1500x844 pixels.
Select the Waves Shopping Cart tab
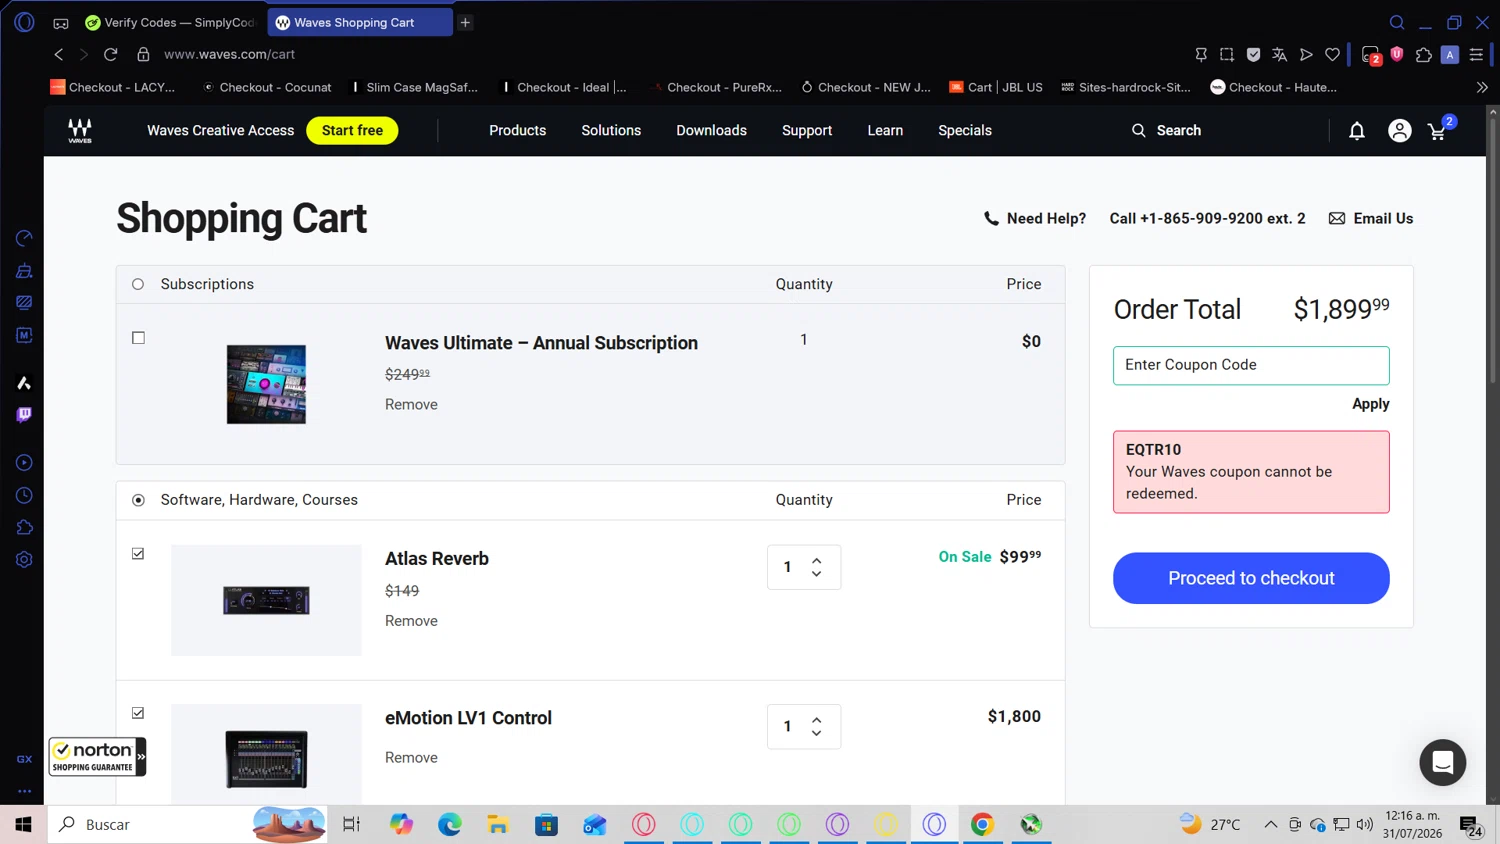click(359, 22)
